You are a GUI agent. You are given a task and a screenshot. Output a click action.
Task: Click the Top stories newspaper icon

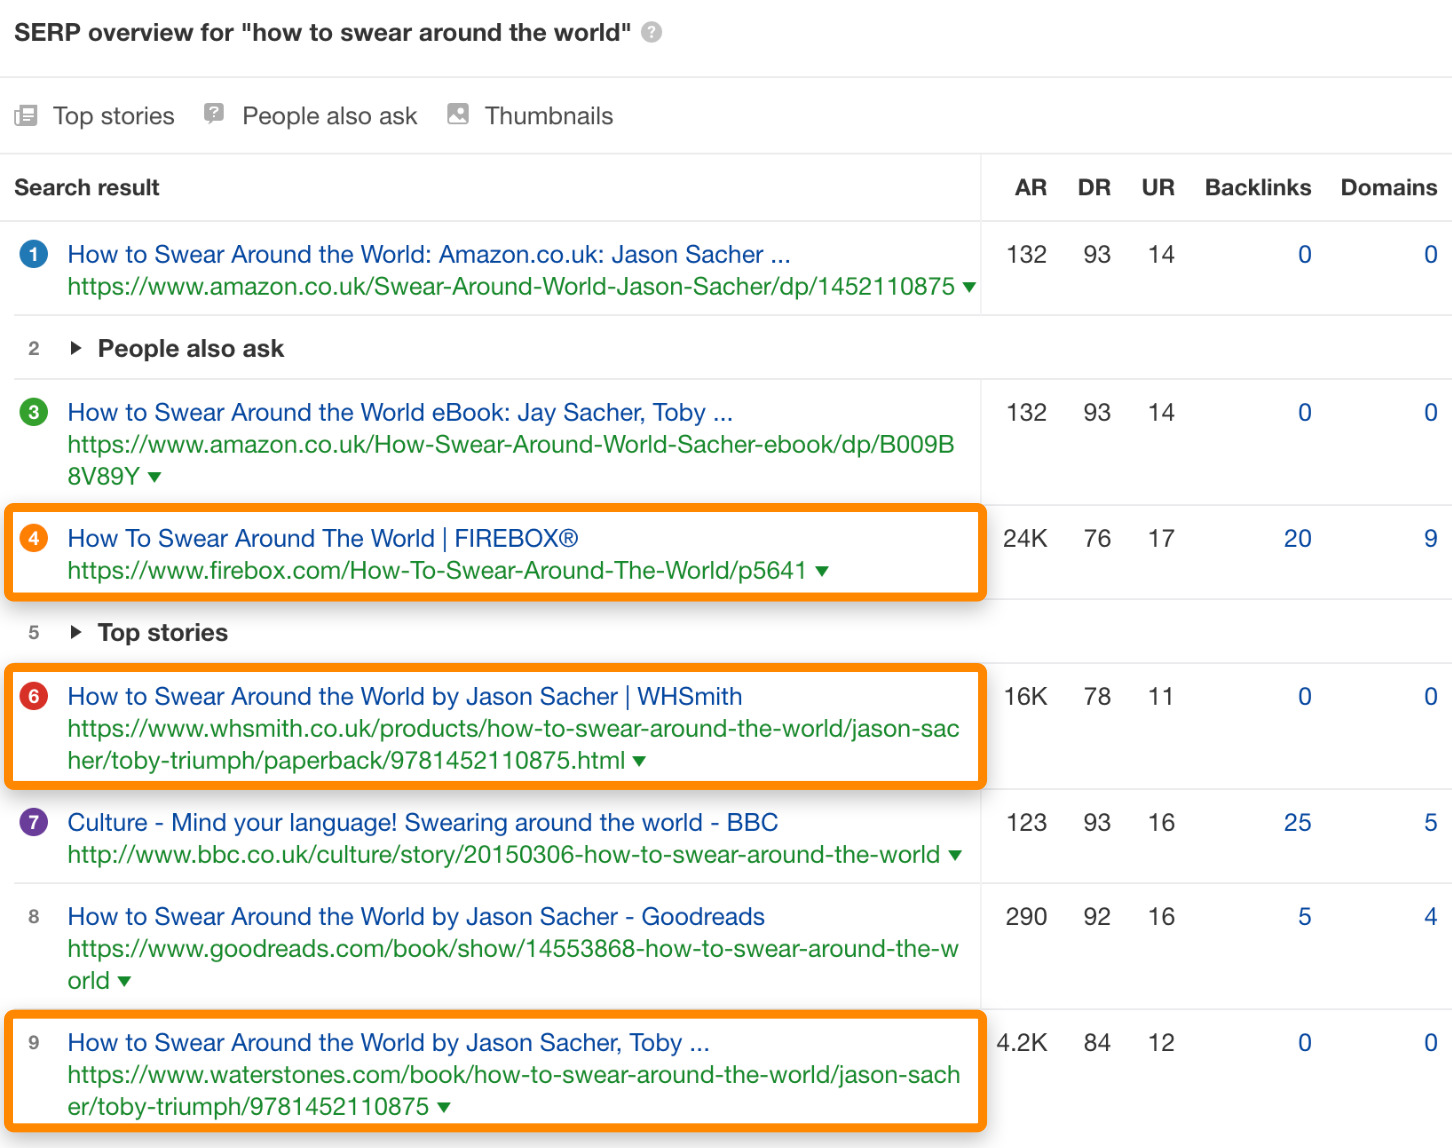coord(26,116)
